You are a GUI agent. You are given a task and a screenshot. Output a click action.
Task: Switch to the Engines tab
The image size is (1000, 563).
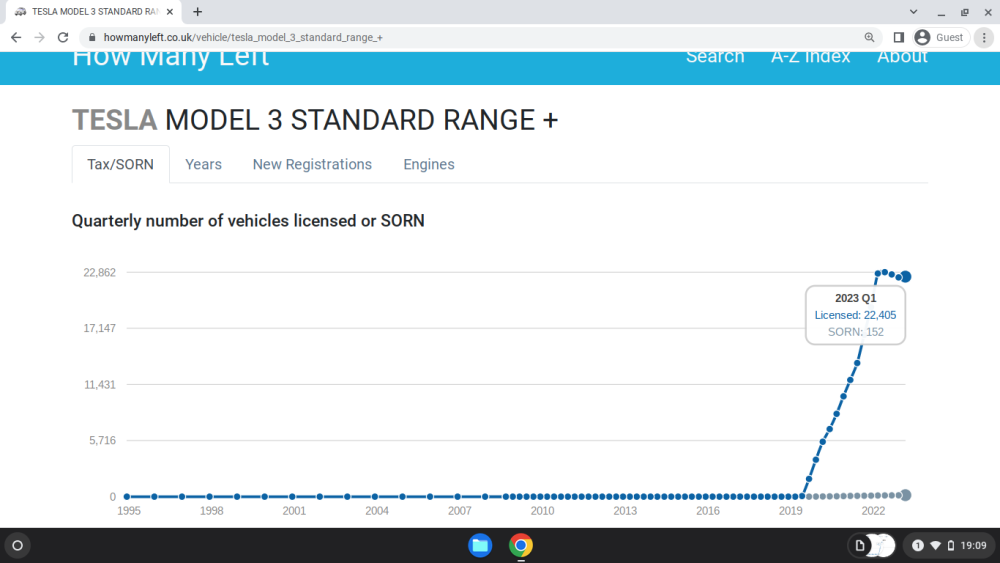click(x=429, y=165)
